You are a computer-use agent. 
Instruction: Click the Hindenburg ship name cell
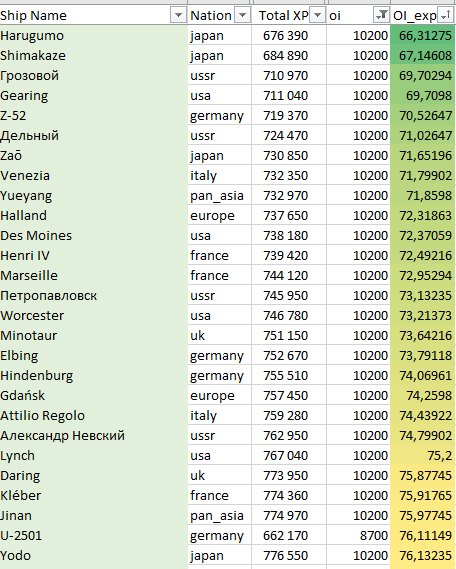point(94,375)
